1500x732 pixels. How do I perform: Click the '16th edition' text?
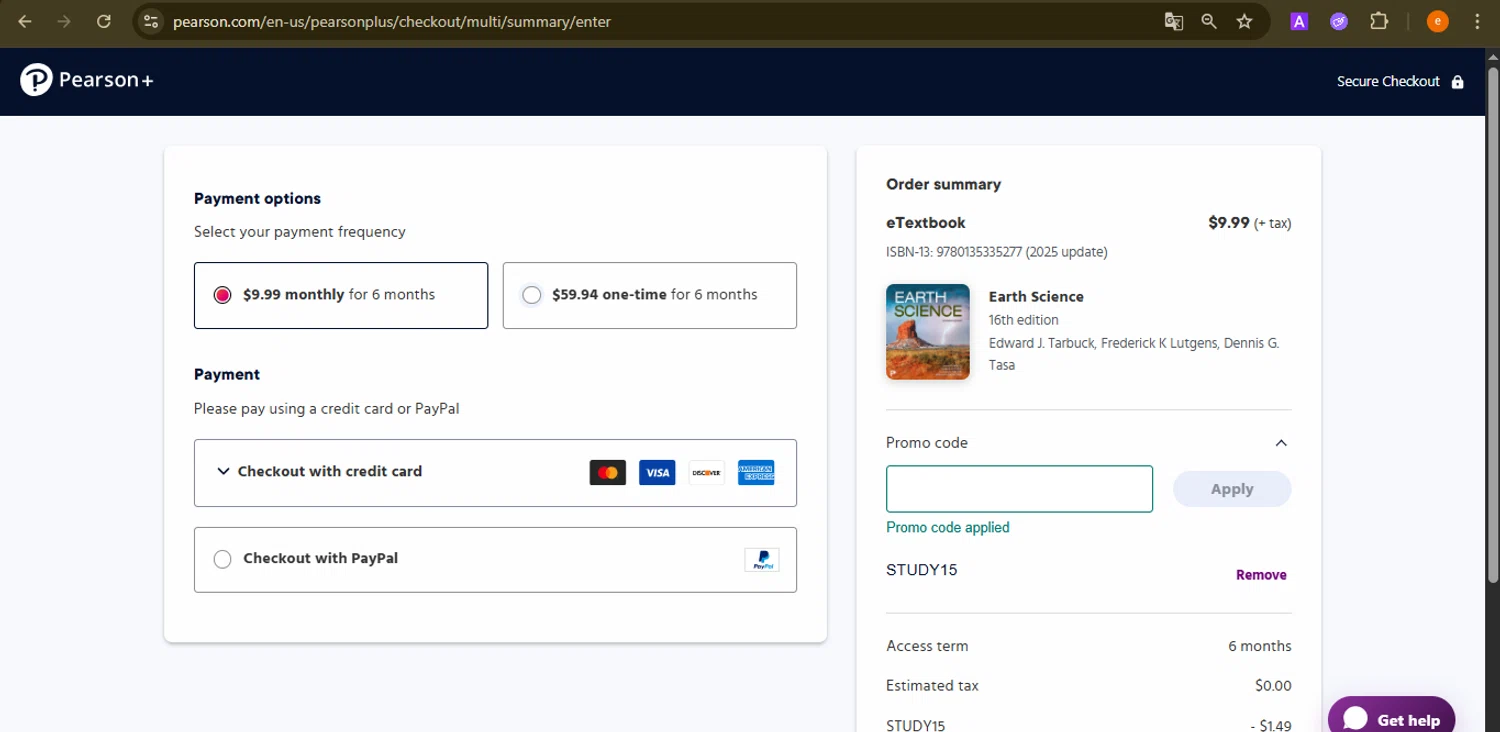tap(1023, 320)
